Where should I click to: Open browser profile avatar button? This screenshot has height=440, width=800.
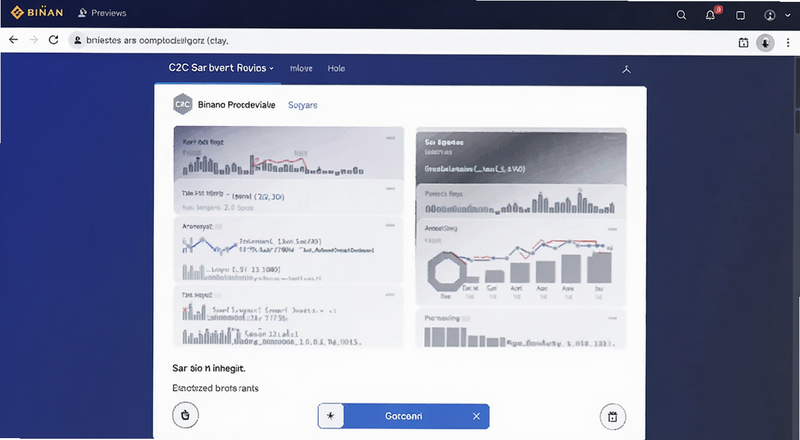765,43
